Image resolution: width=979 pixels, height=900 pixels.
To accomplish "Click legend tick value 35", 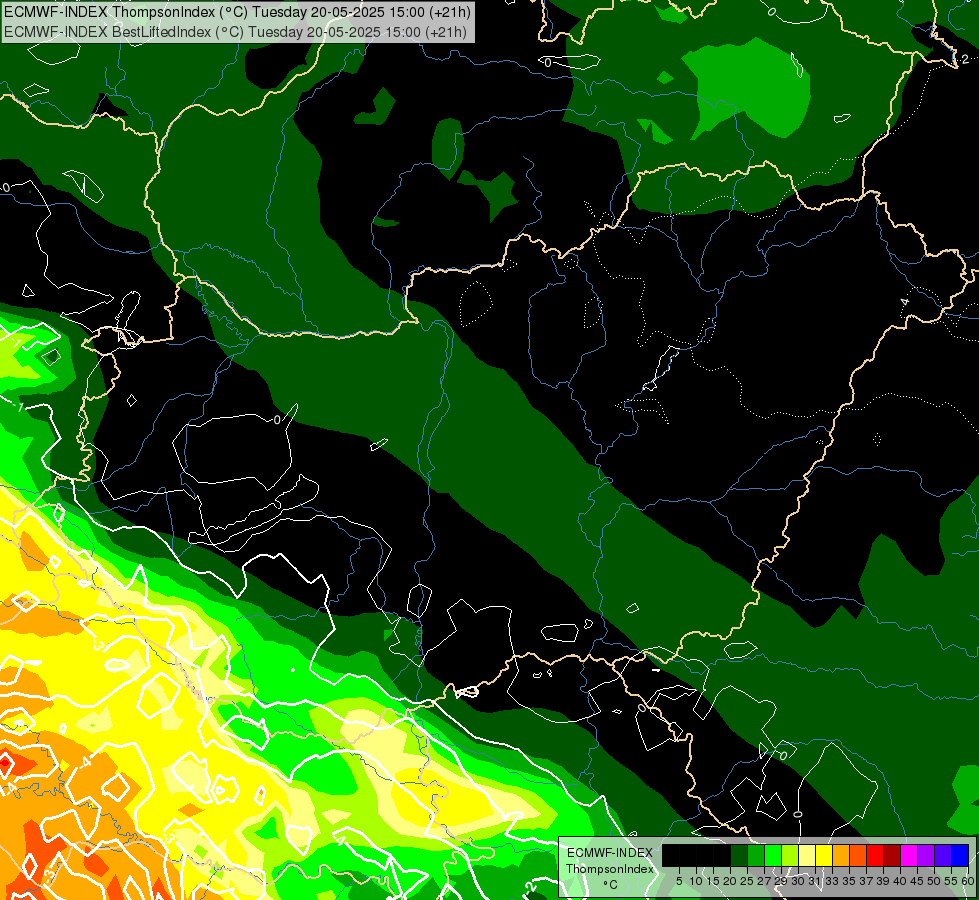I will point(849,881).
